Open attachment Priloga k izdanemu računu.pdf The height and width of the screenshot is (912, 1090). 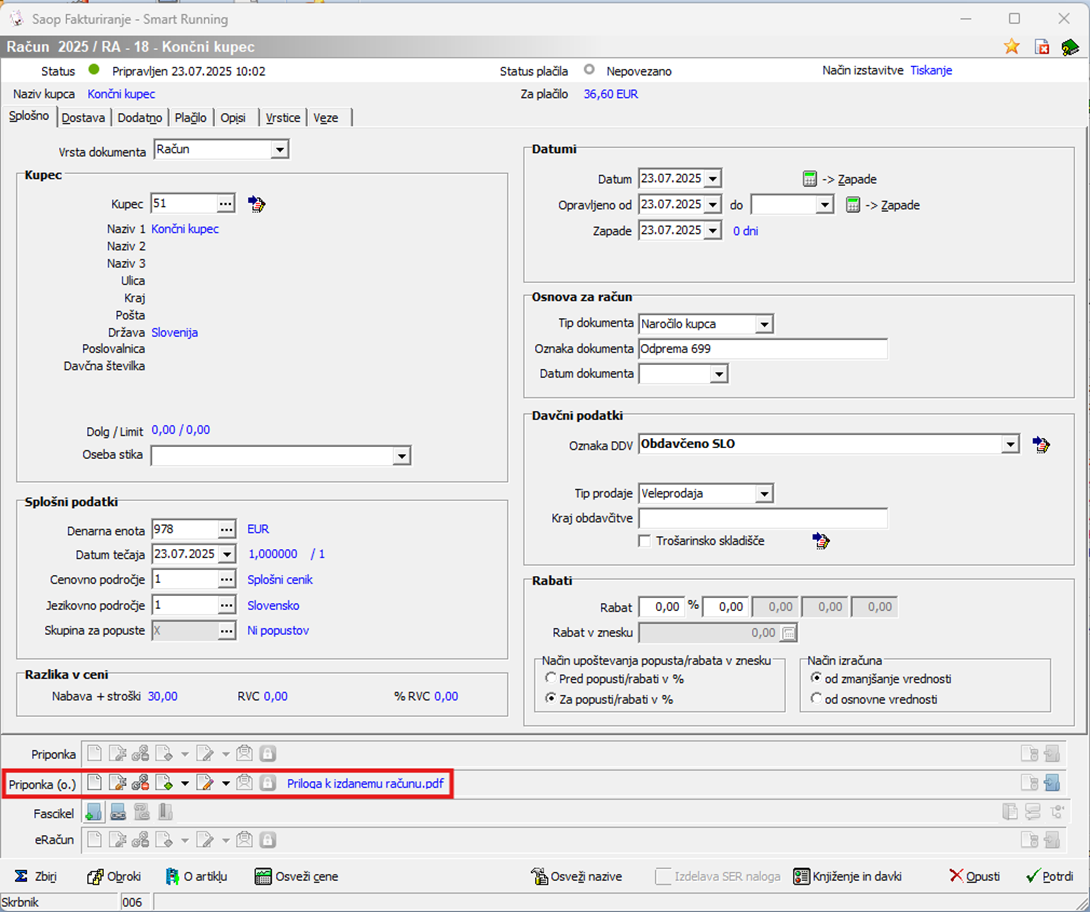tap(365, 783)
